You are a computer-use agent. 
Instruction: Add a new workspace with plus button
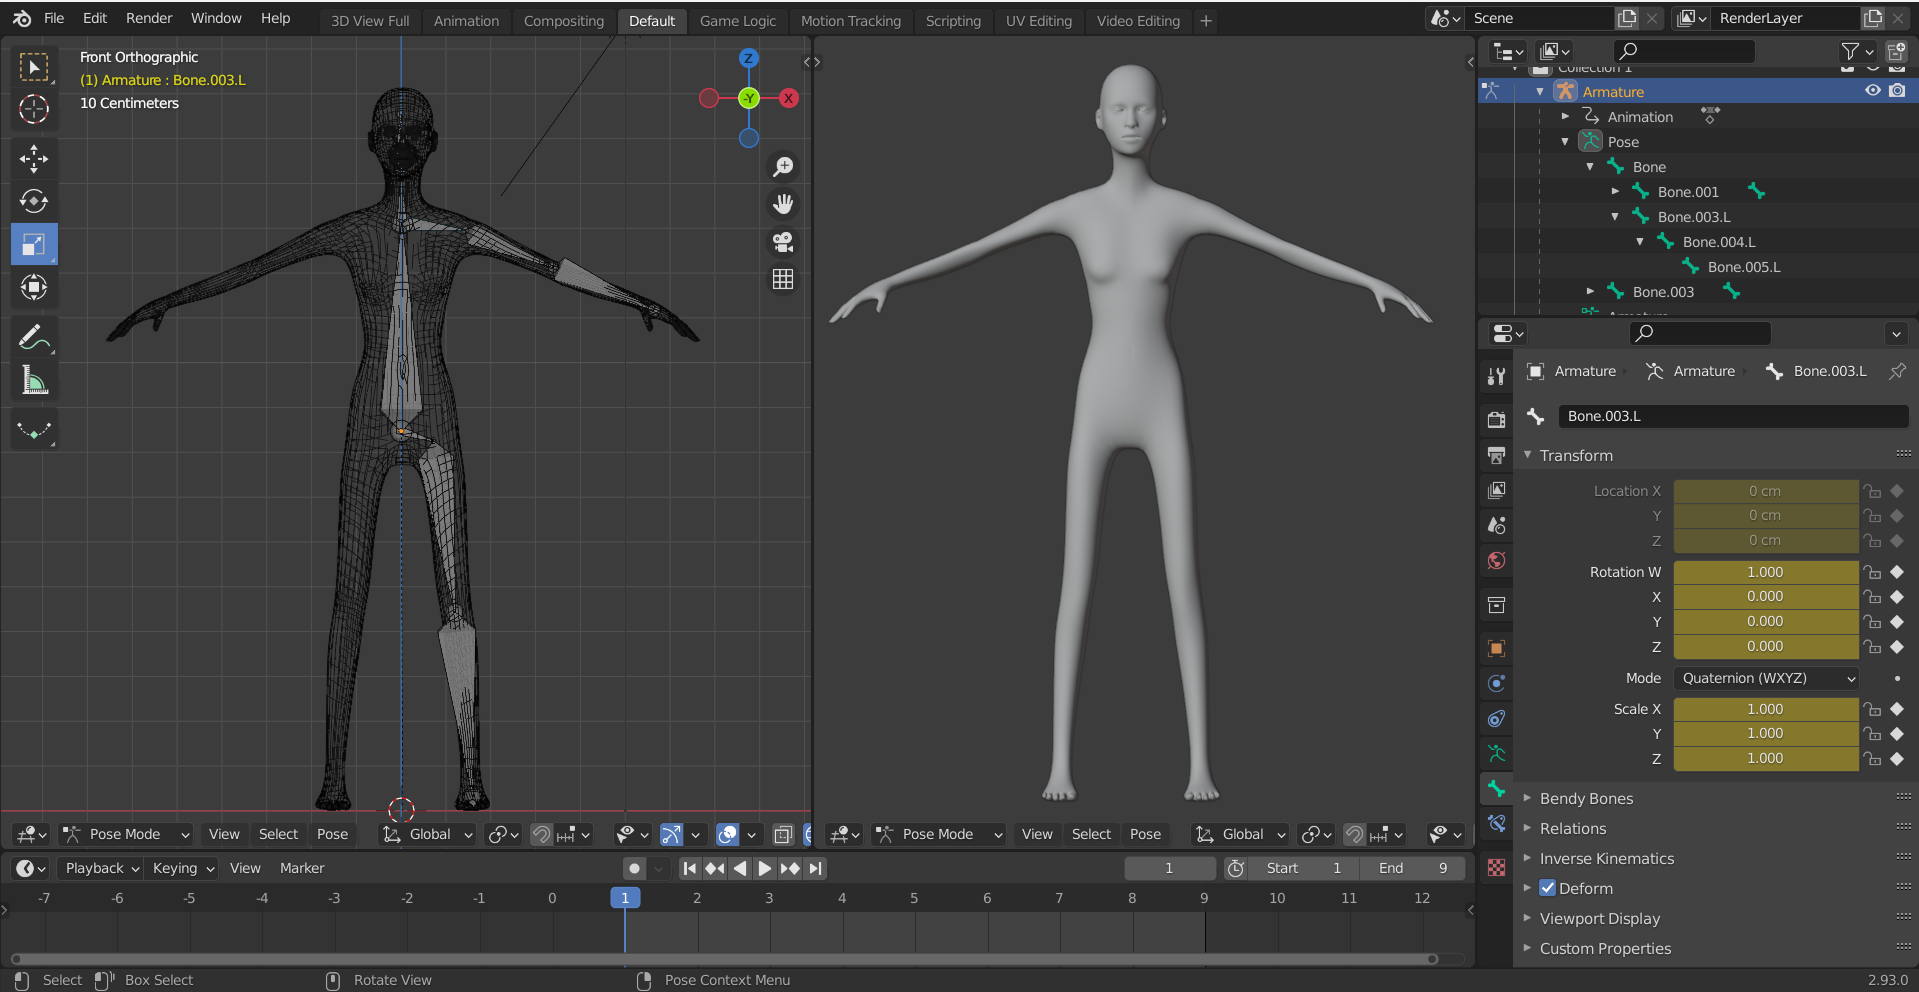click(1206, 20)
